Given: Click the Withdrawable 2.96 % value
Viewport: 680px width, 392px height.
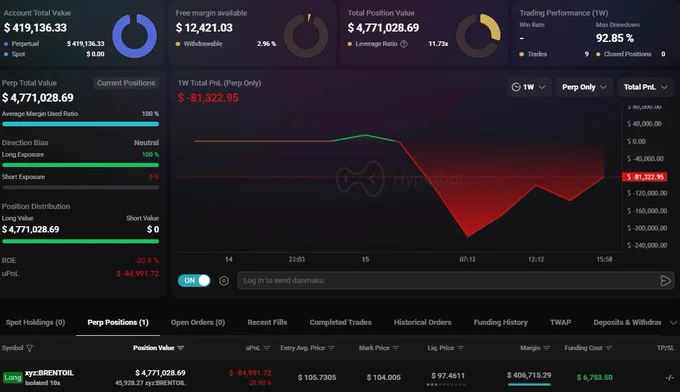Looking at the screenshot, I should coord(266,44).
